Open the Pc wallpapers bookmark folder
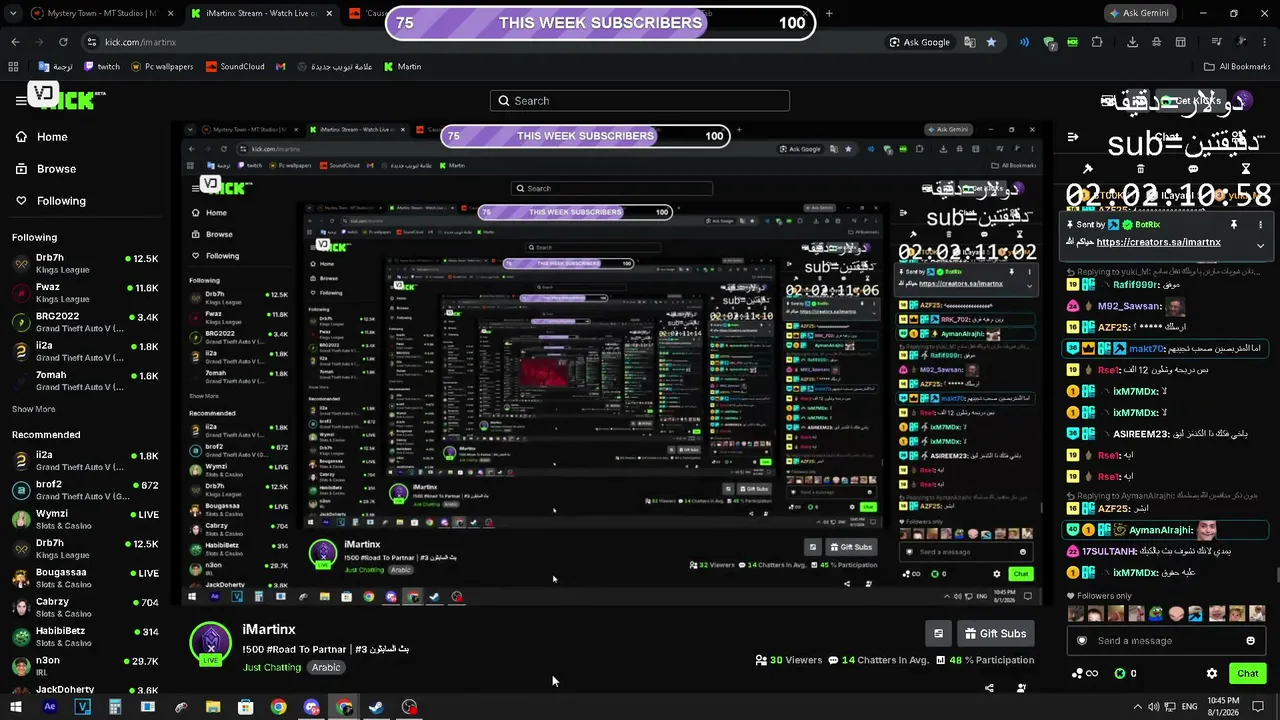The width and height of the screenshot is (1280, 720). (x=162, y=67)
